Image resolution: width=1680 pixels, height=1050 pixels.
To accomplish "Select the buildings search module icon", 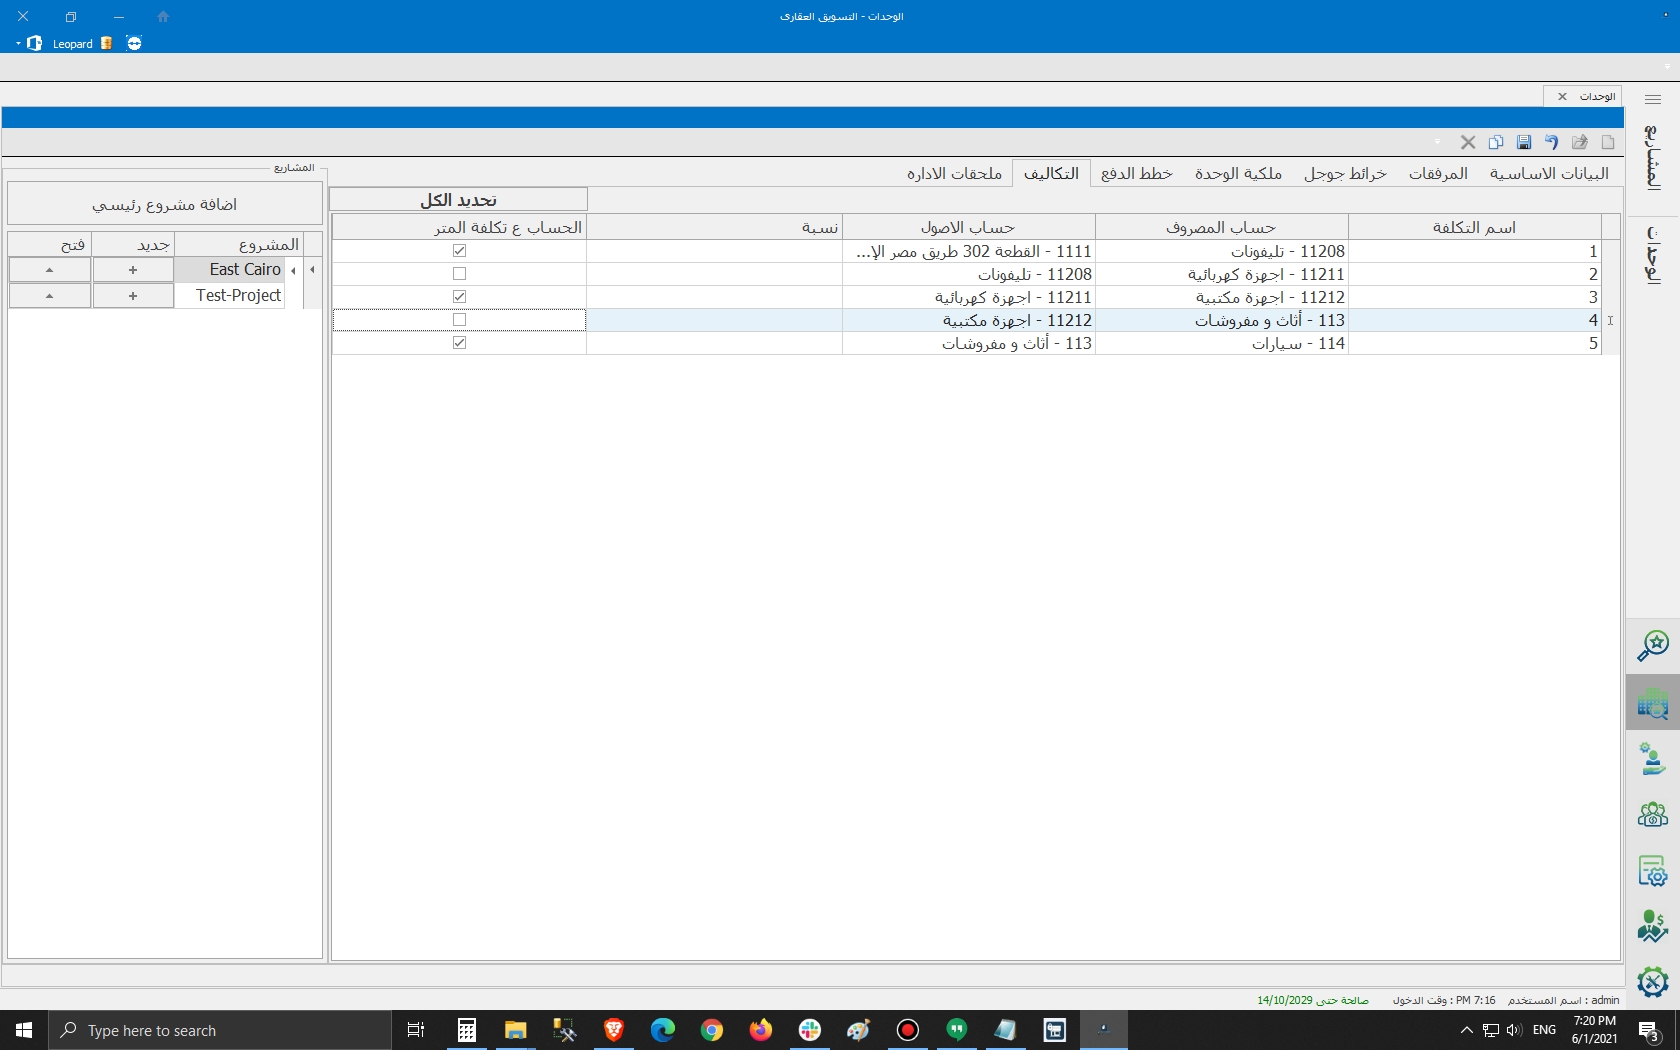I will pos(1652,703).
